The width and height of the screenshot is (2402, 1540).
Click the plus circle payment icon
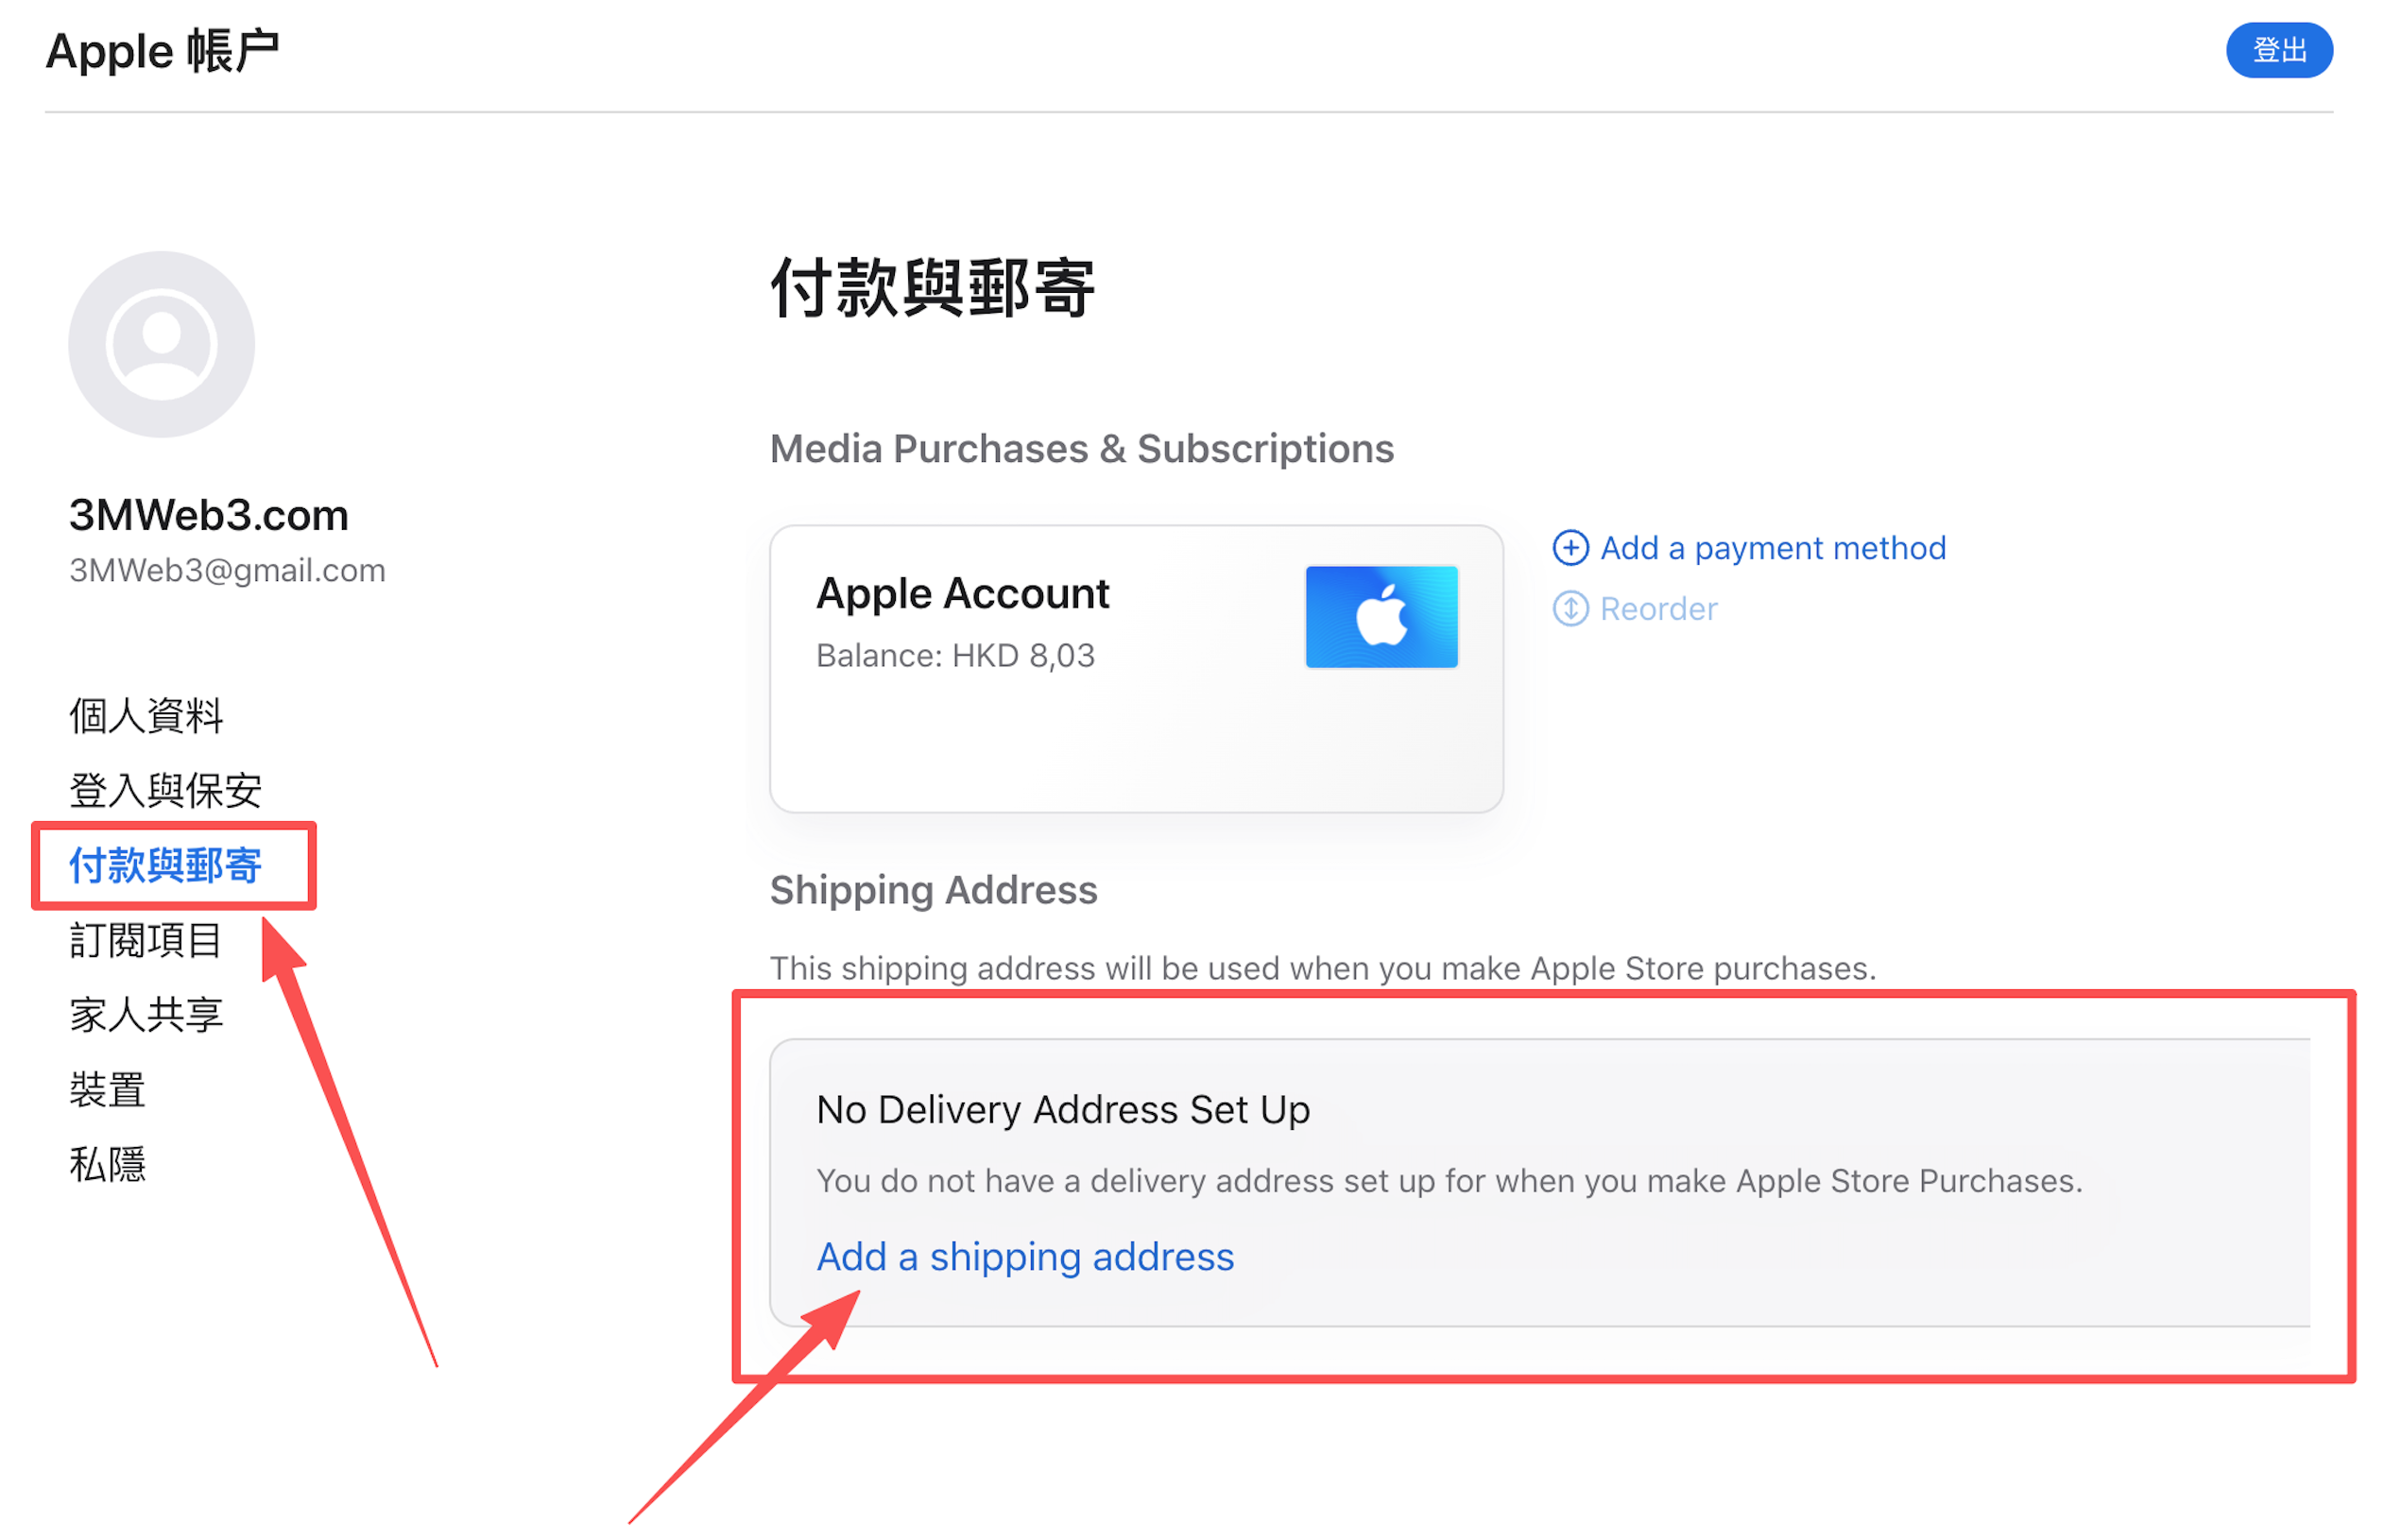(x=1570, y=548)
